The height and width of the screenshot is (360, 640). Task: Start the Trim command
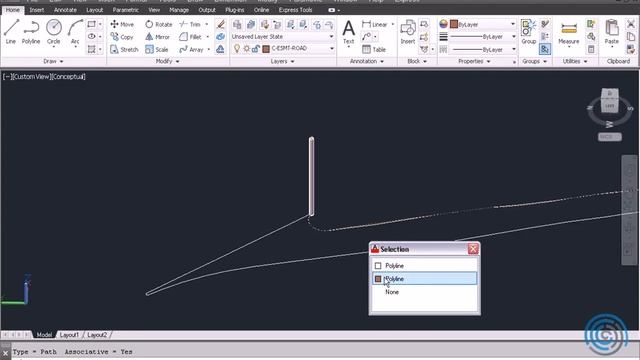tap(190, 24)
